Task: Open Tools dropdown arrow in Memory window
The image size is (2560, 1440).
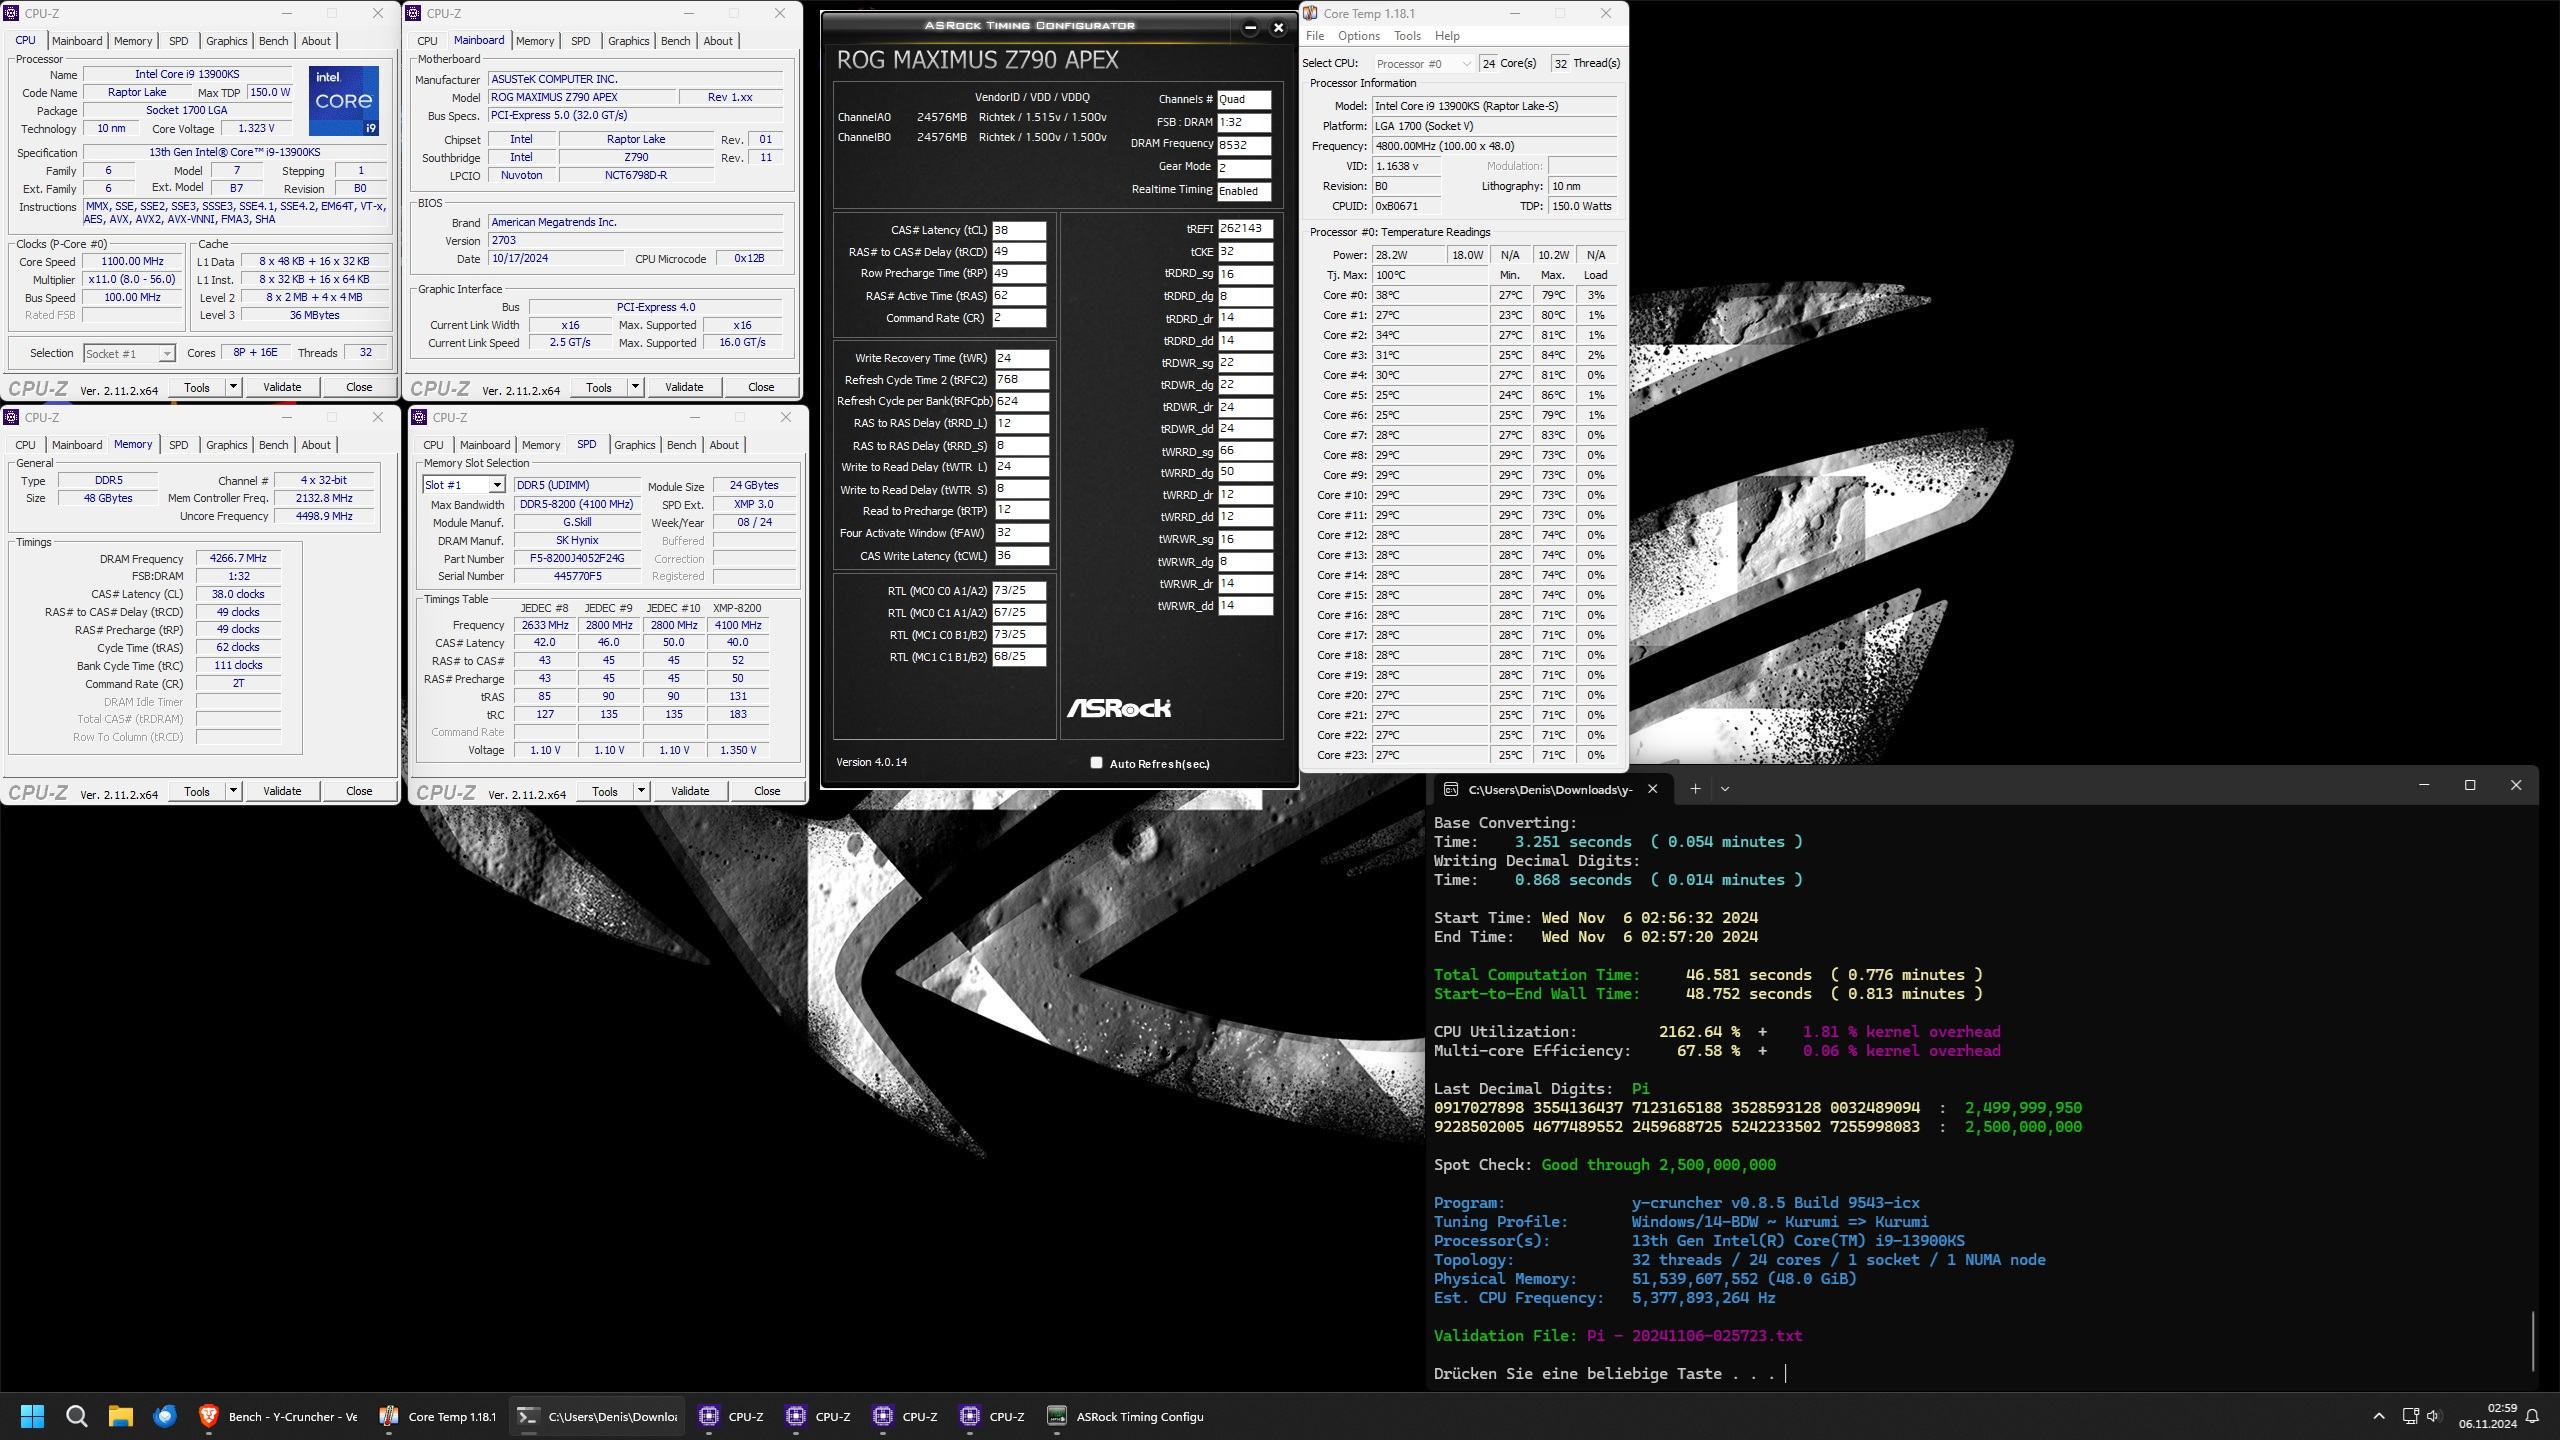Action: click(233, 791)
